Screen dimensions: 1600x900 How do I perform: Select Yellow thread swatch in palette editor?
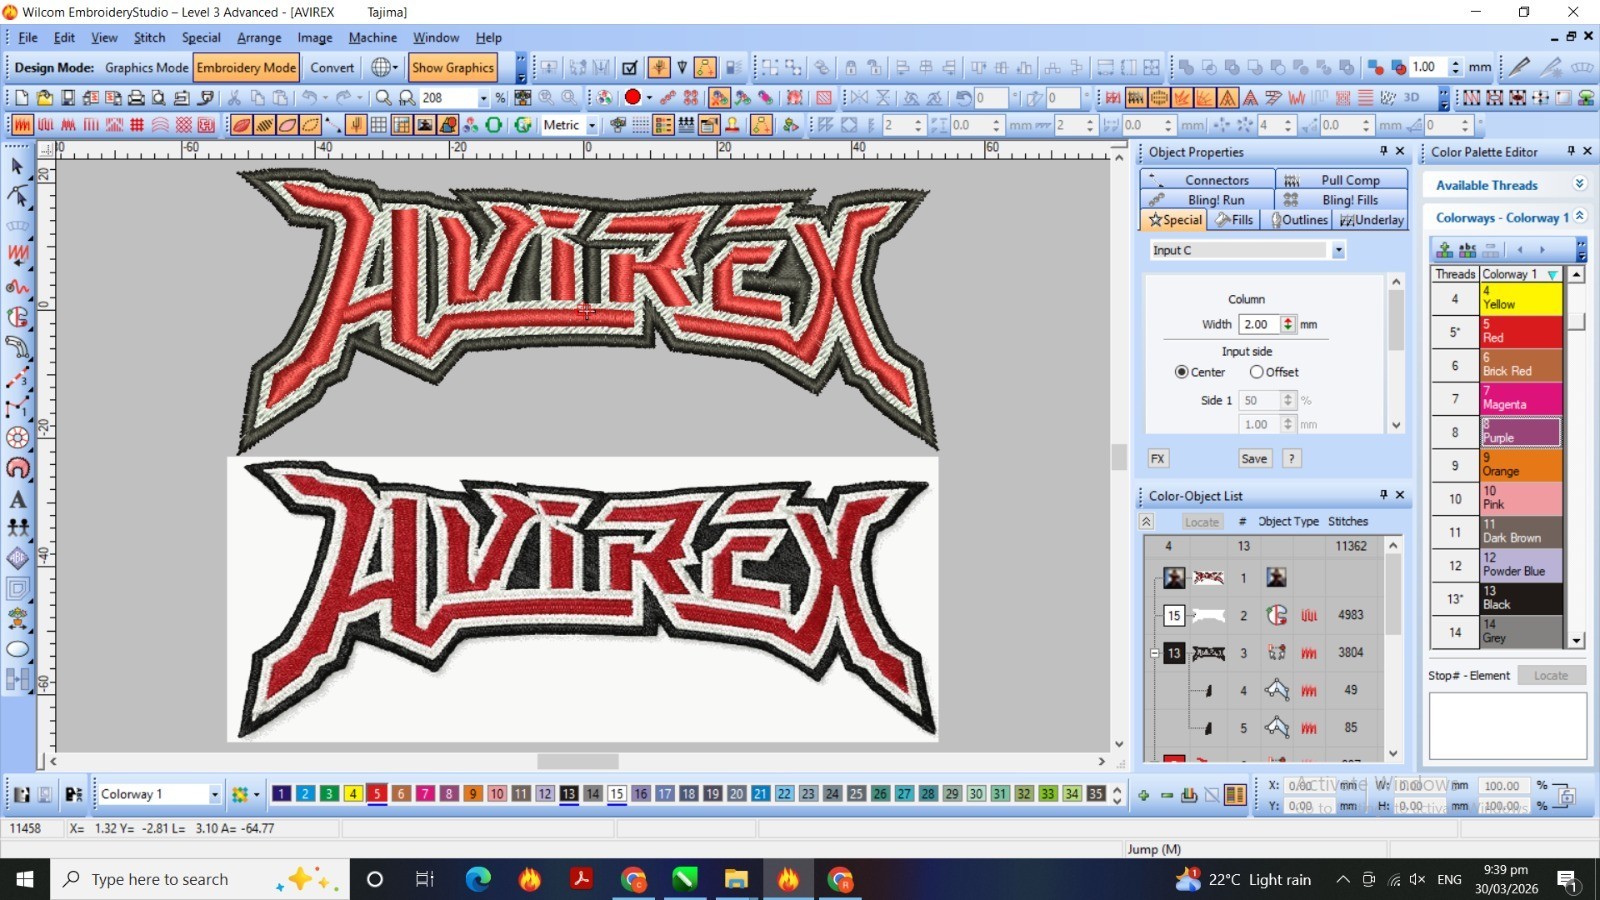click(x=1521, y=298)
